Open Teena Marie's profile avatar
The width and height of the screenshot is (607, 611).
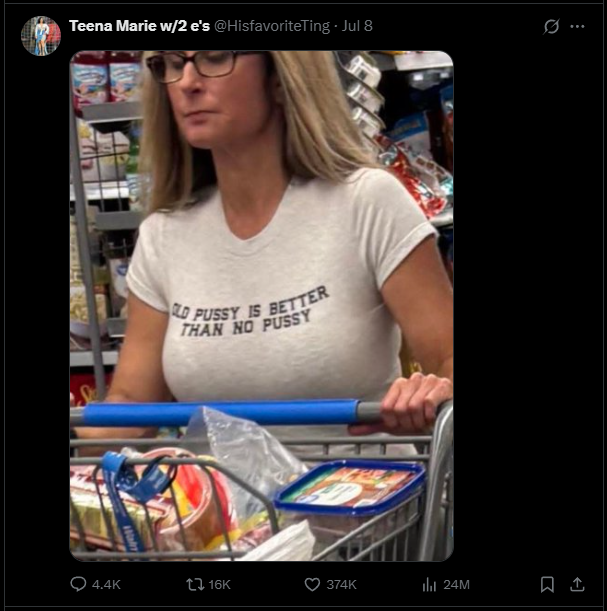[41, 36]
